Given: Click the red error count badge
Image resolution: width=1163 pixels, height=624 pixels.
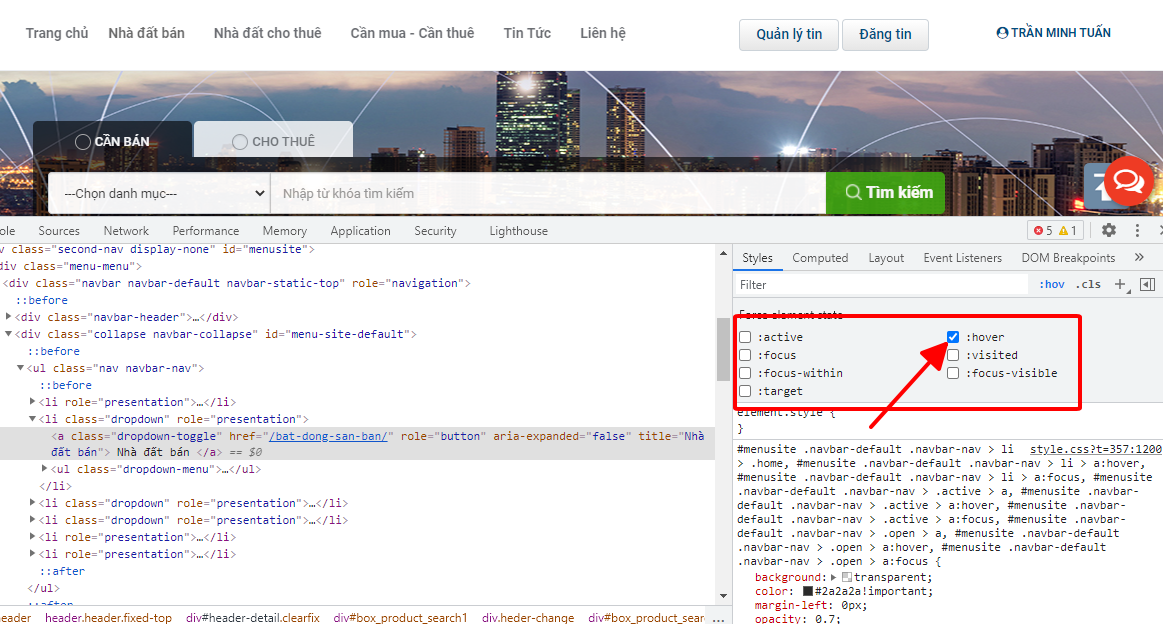Looking at the screenshot, I should [1044, 231].
